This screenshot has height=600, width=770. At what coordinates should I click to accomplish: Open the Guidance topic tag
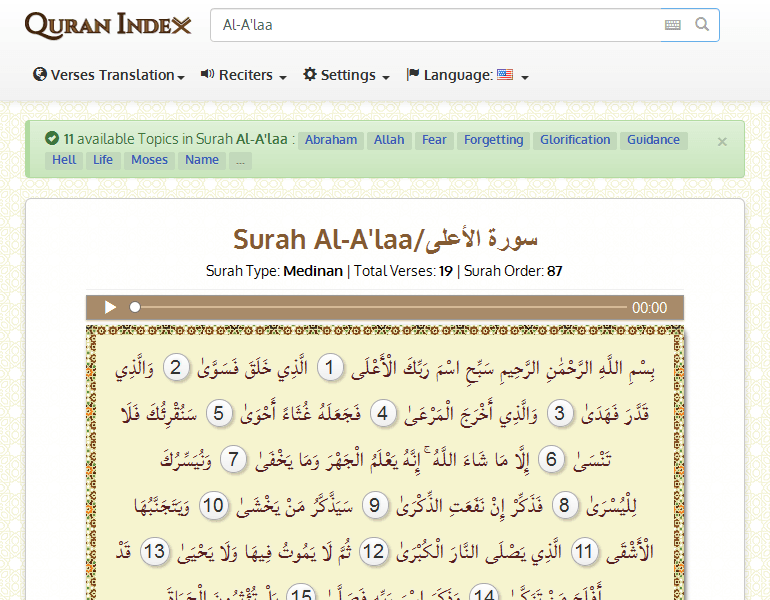click(653, 140)
